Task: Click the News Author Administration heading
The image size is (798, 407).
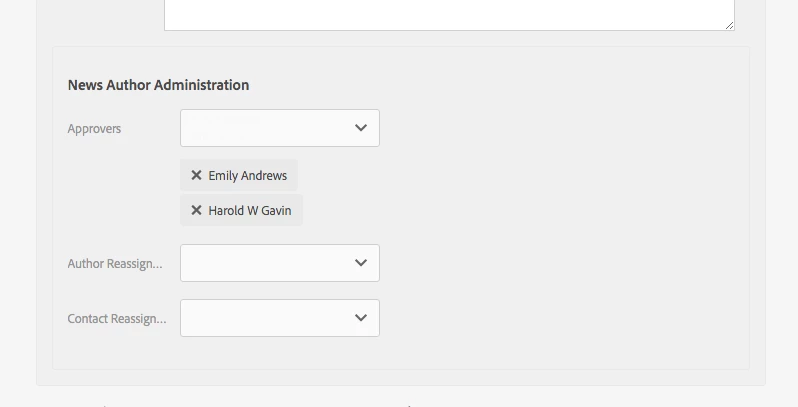Action: point(158,85)
